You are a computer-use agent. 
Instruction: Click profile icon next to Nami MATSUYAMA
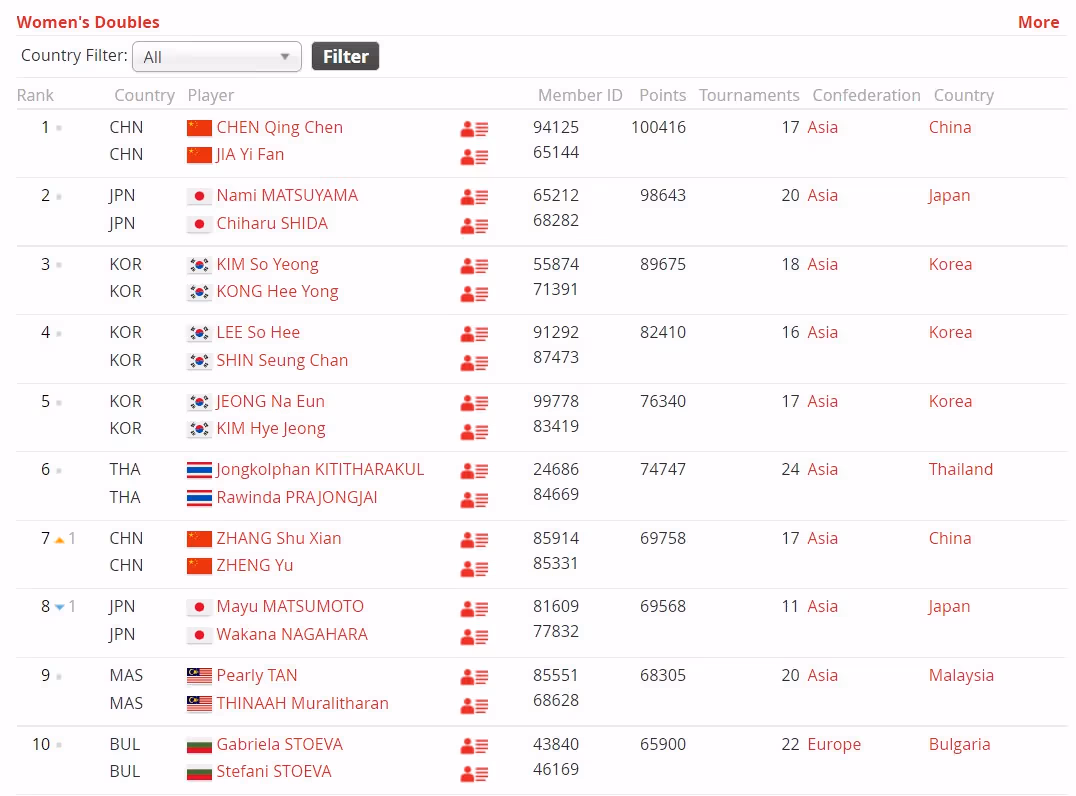tap(474, 197)
